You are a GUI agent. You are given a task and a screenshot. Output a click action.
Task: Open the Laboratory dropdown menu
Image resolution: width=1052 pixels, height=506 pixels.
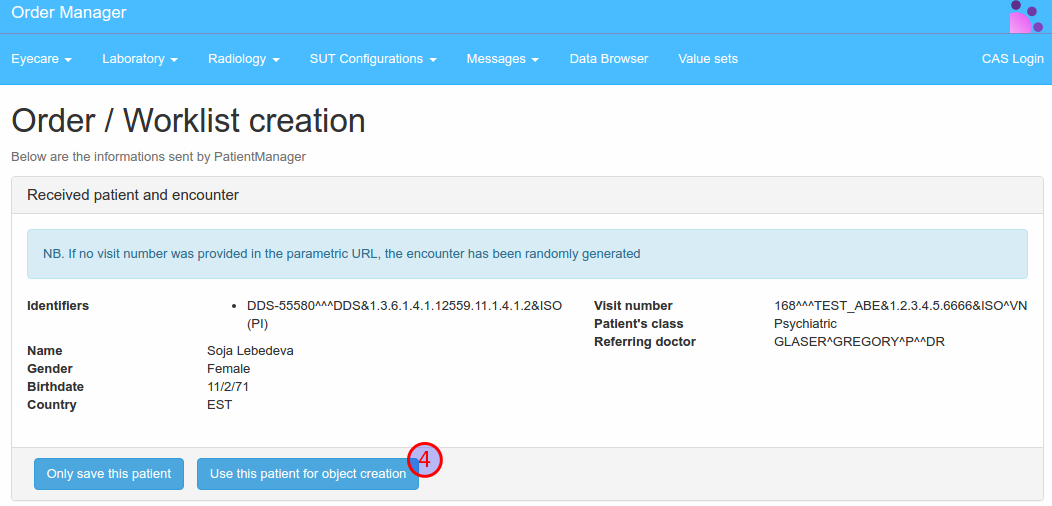click(x=139, y=59)
